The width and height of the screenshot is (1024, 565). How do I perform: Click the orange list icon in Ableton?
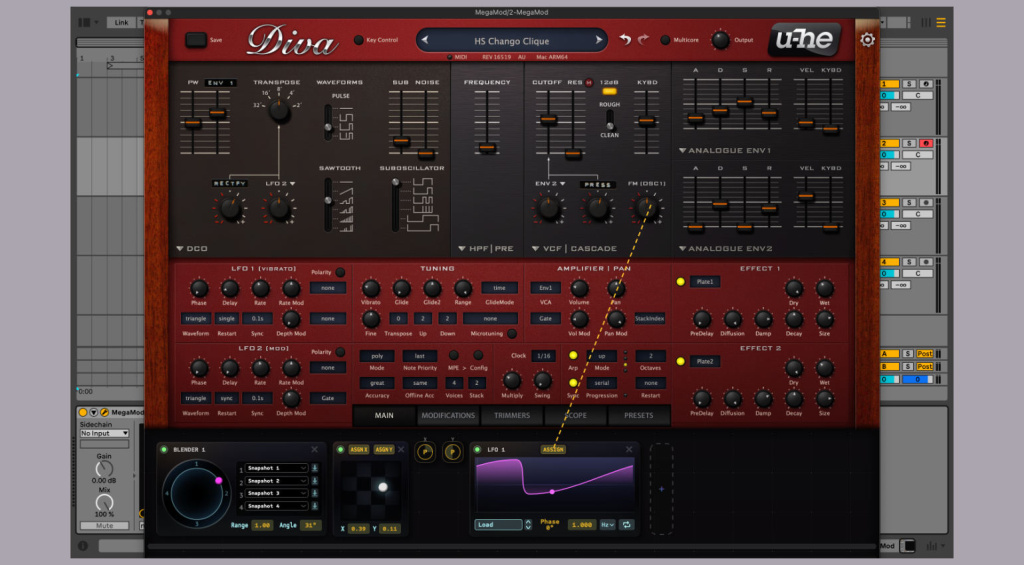pos(941,23)
